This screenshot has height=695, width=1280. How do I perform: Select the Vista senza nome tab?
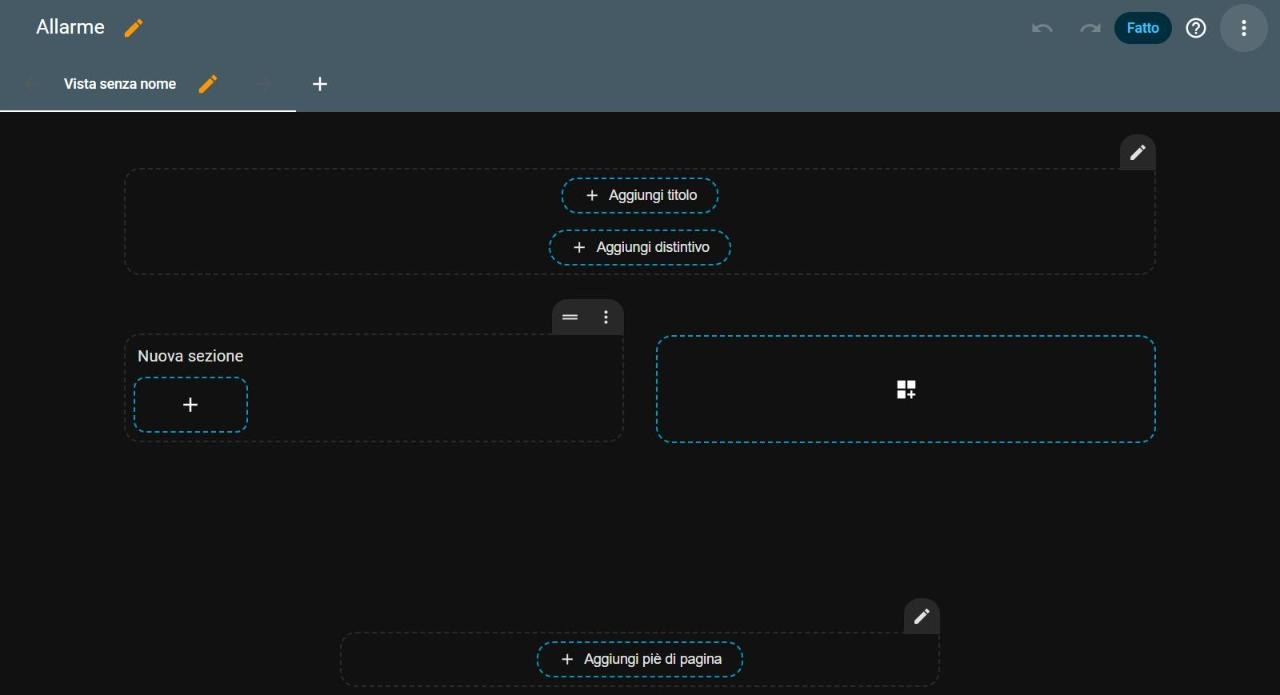pyautogui.click(x=120, y=84)
